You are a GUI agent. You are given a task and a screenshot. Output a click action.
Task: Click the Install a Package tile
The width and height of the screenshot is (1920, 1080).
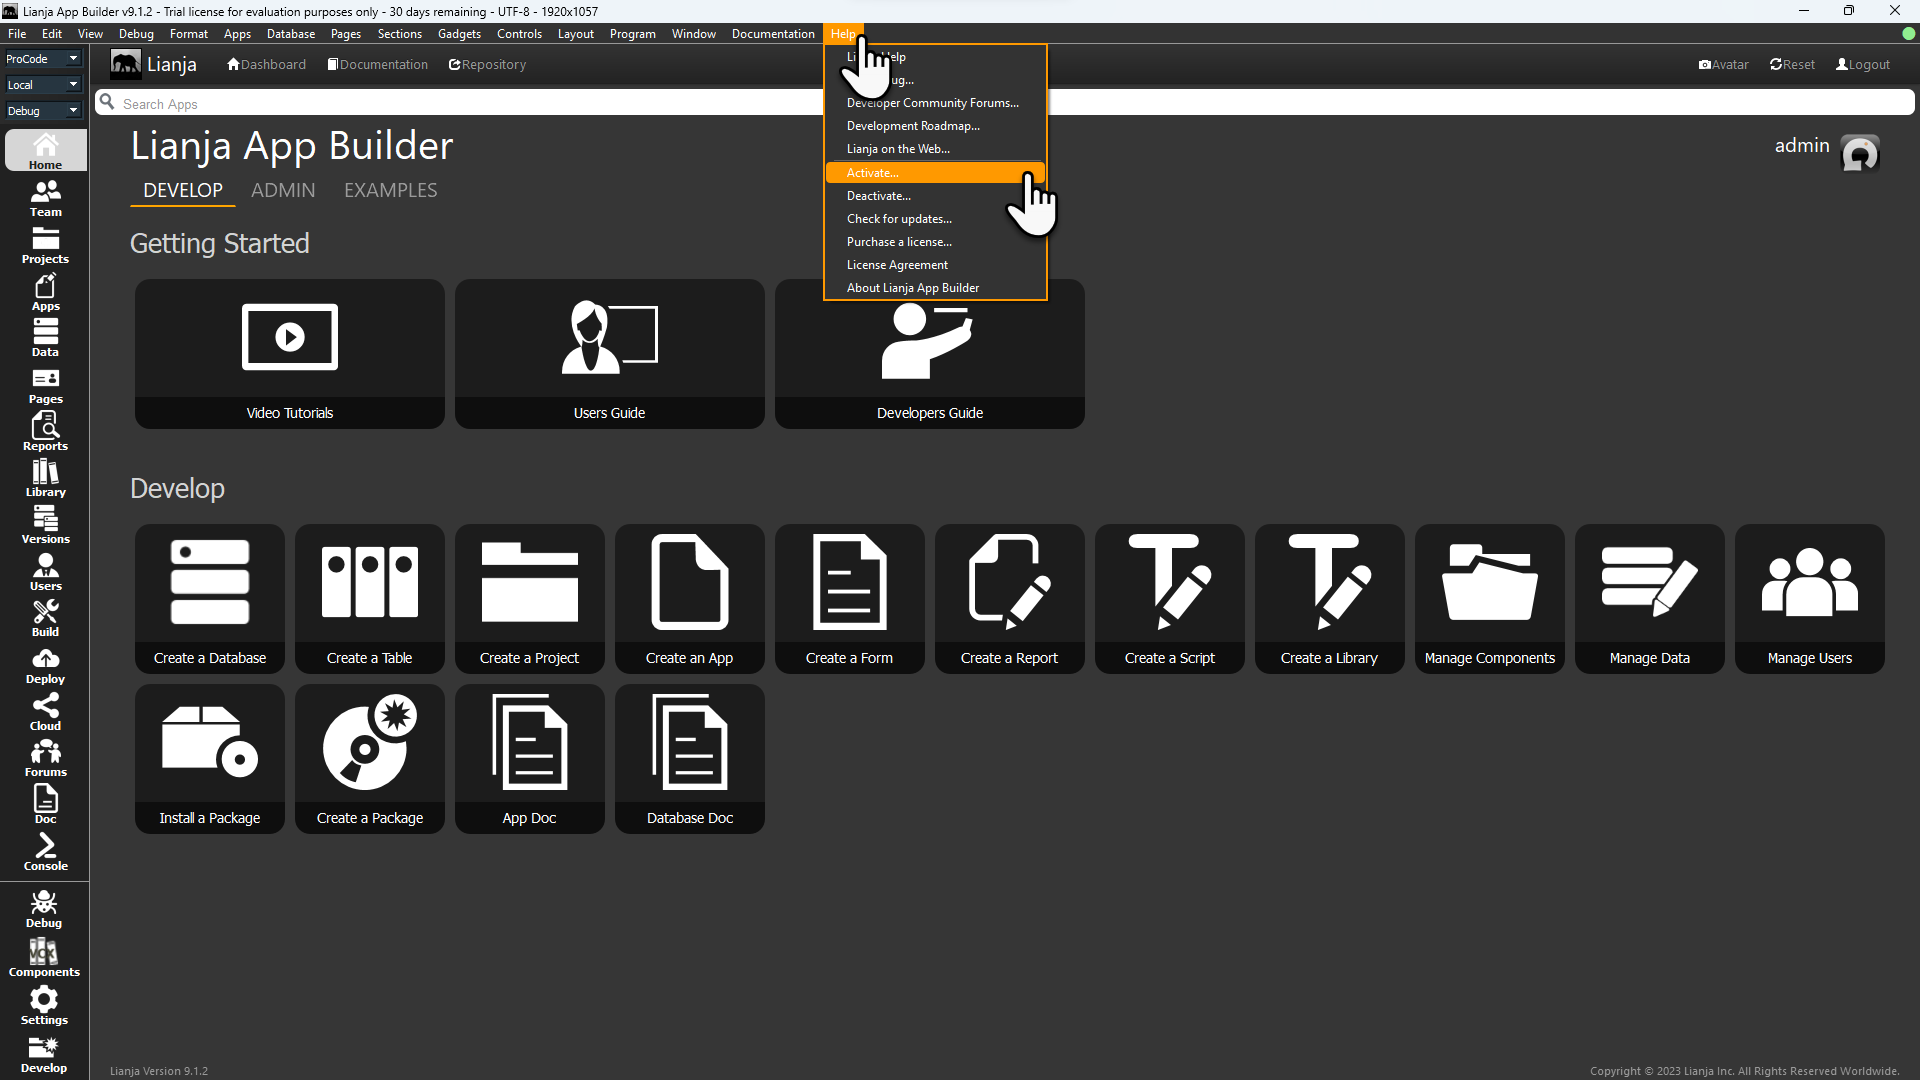click(210, 758)
